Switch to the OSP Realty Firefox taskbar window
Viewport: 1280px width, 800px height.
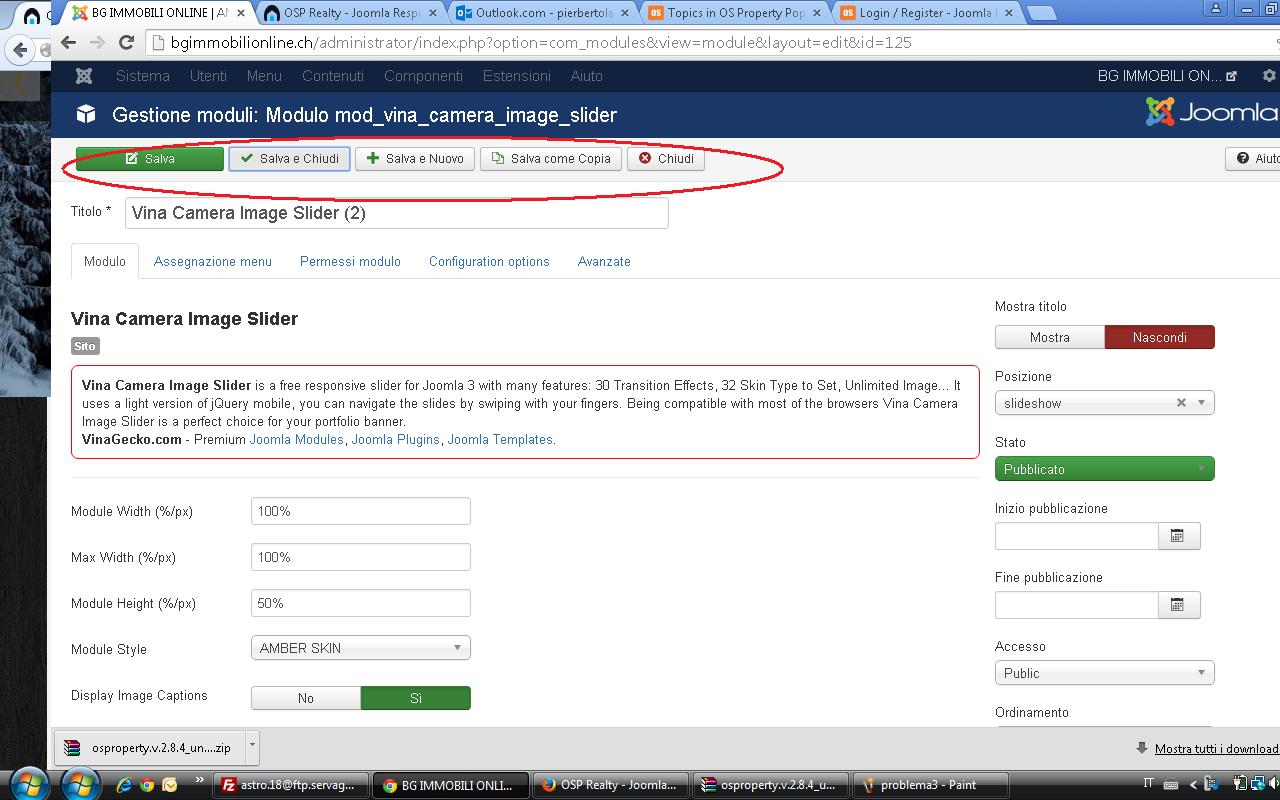coord(610,785)
